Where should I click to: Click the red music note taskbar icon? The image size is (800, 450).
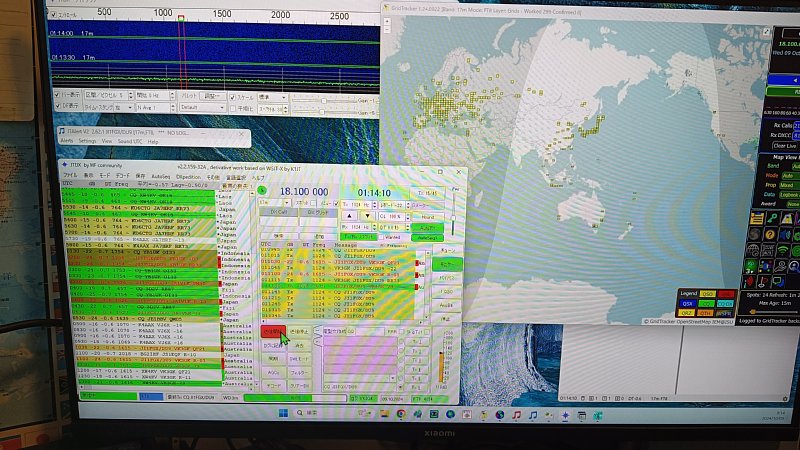pyautogui.click(x=516, y=414)
